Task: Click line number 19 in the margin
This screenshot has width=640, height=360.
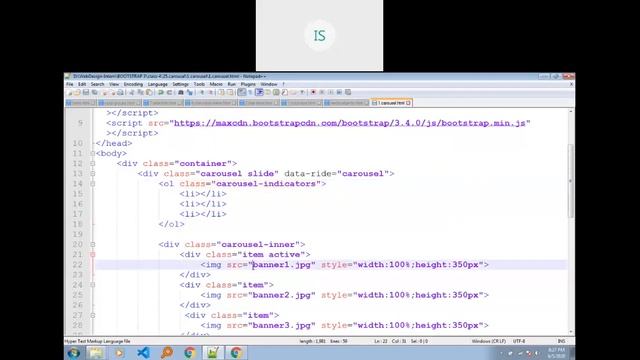Action: (x=78, y=234)
